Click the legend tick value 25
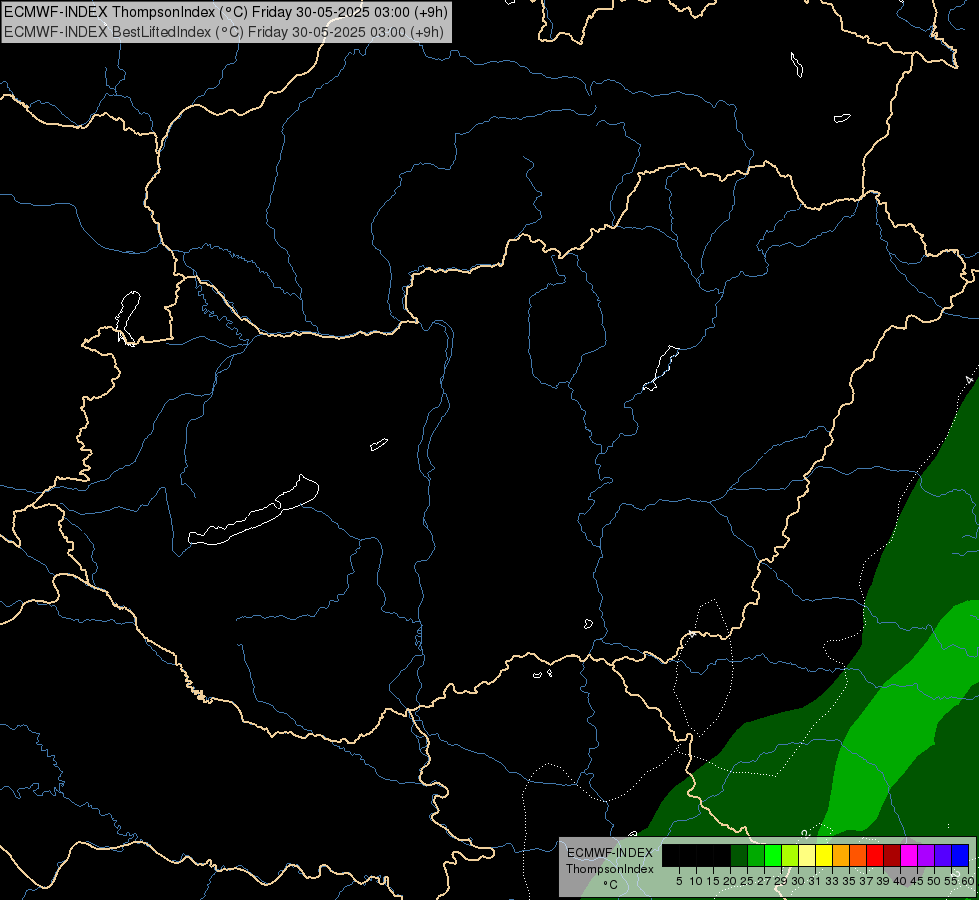The height and width of the screenshot is (900, 979). pos(747,881)
